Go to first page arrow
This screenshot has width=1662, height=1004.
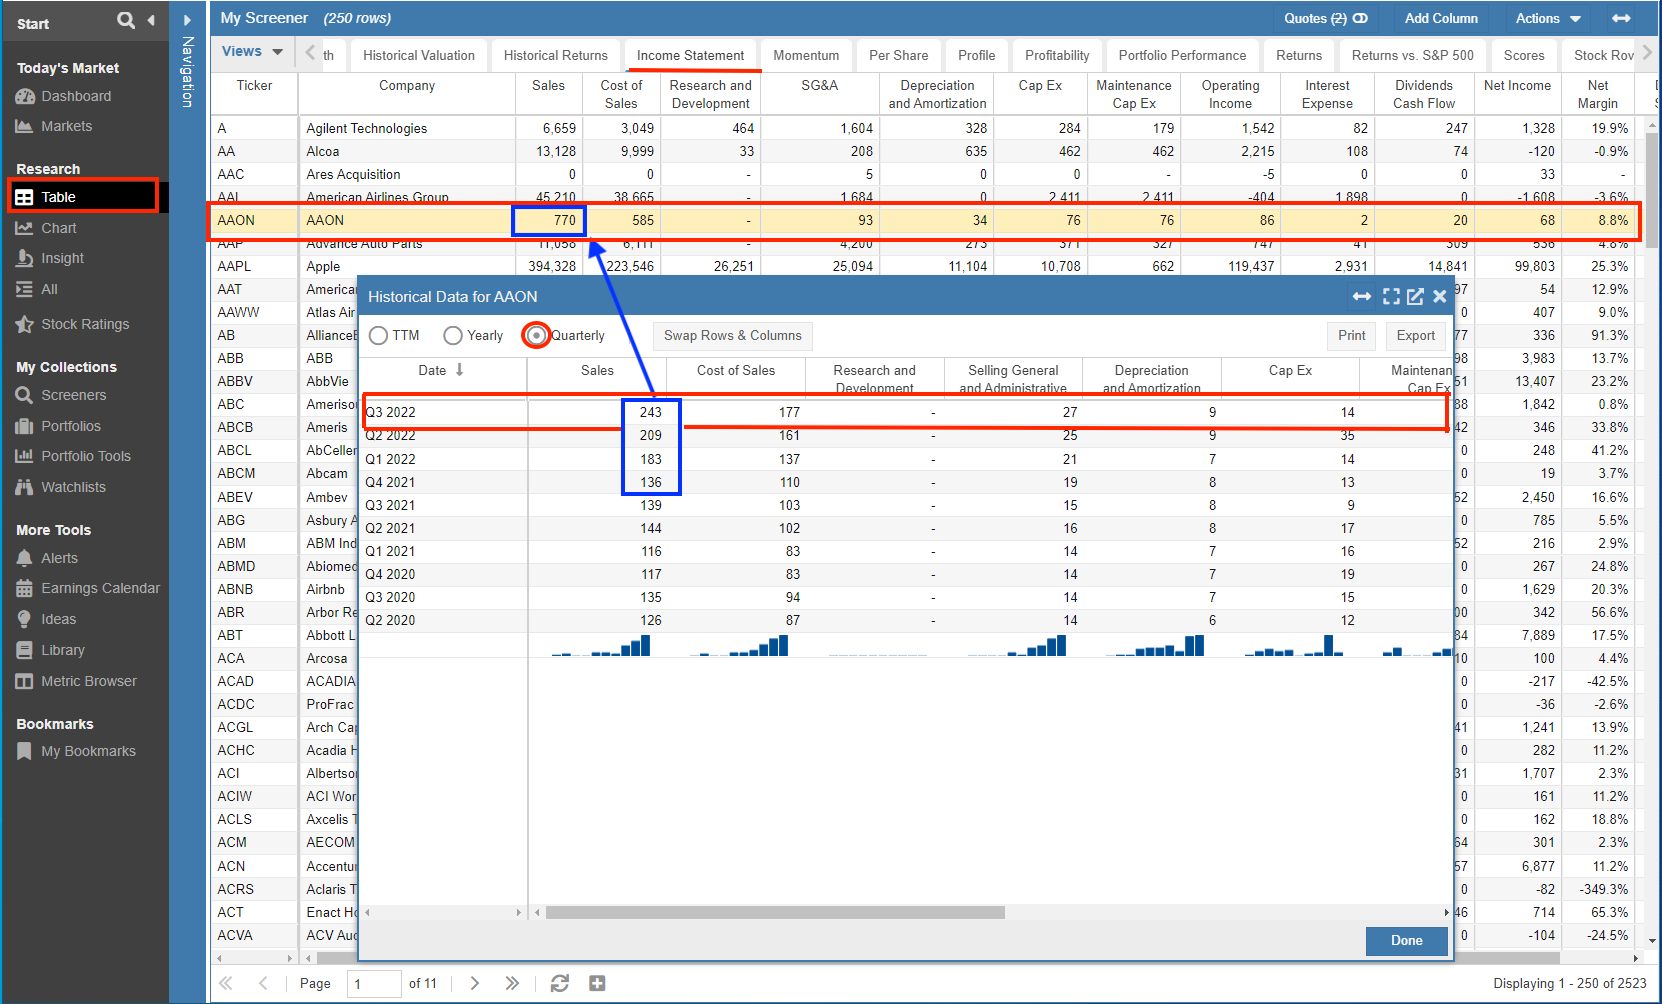click(226, 983)
